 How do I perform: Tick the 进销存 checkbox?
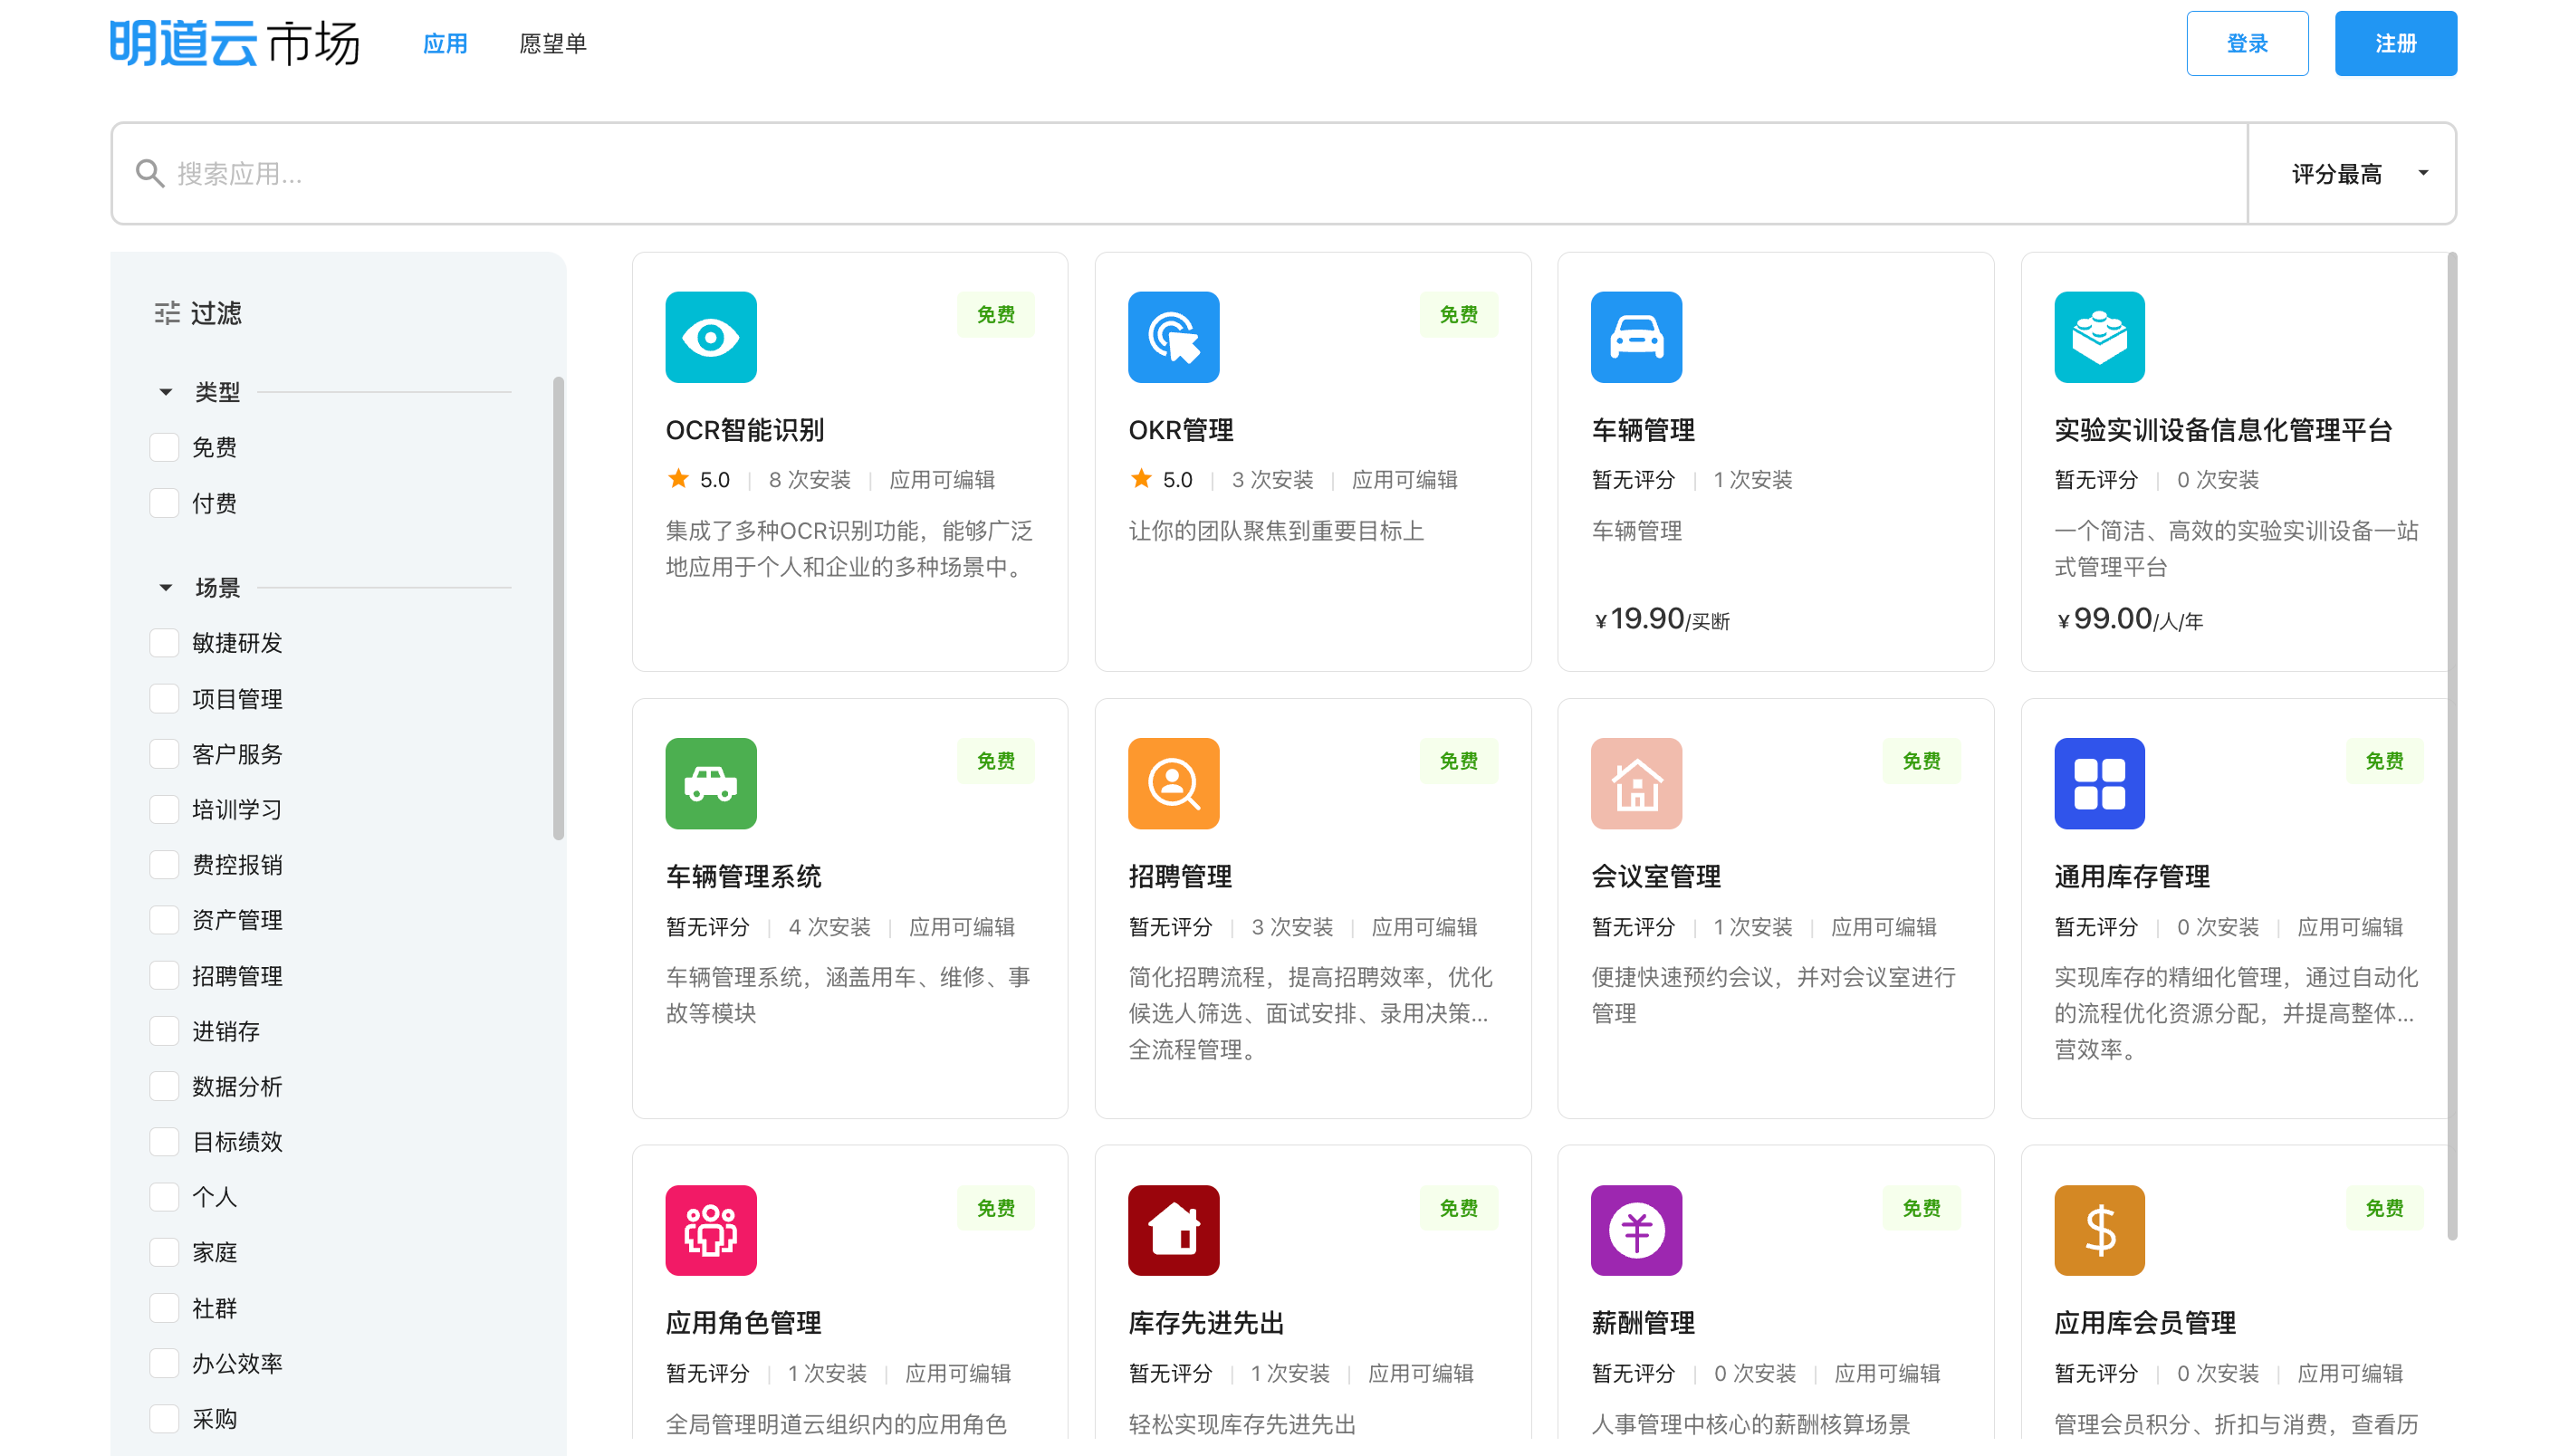(x=164, y=1030)
